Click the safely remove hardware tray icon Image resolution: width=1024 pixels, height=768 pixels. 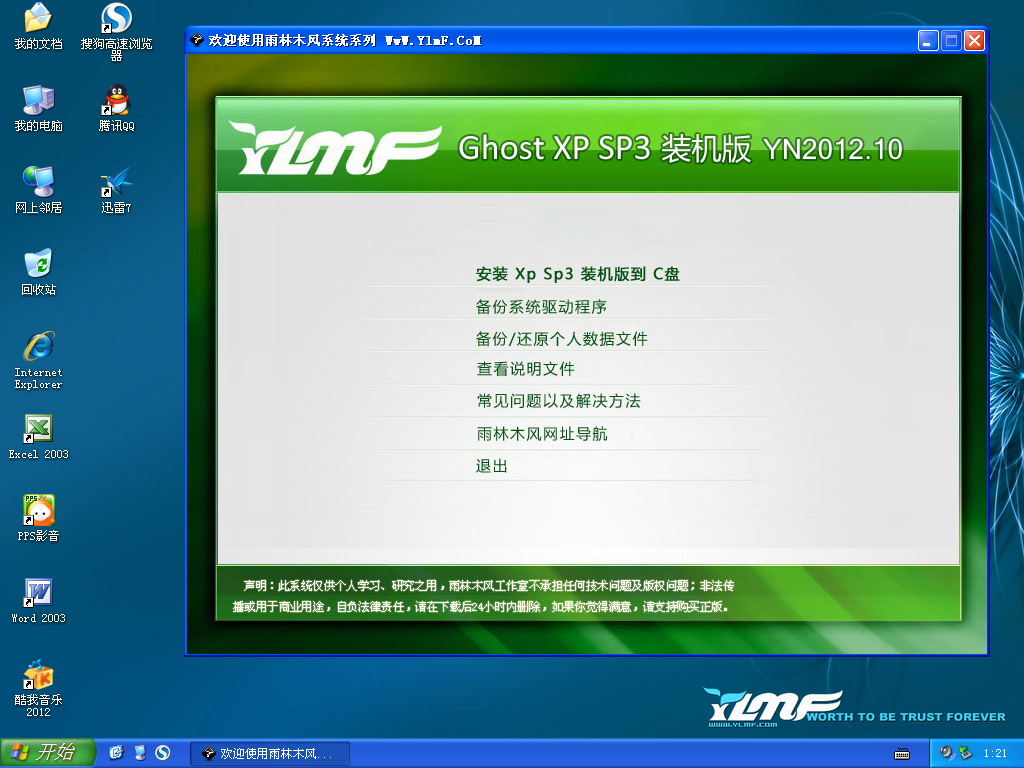[964, 753]
